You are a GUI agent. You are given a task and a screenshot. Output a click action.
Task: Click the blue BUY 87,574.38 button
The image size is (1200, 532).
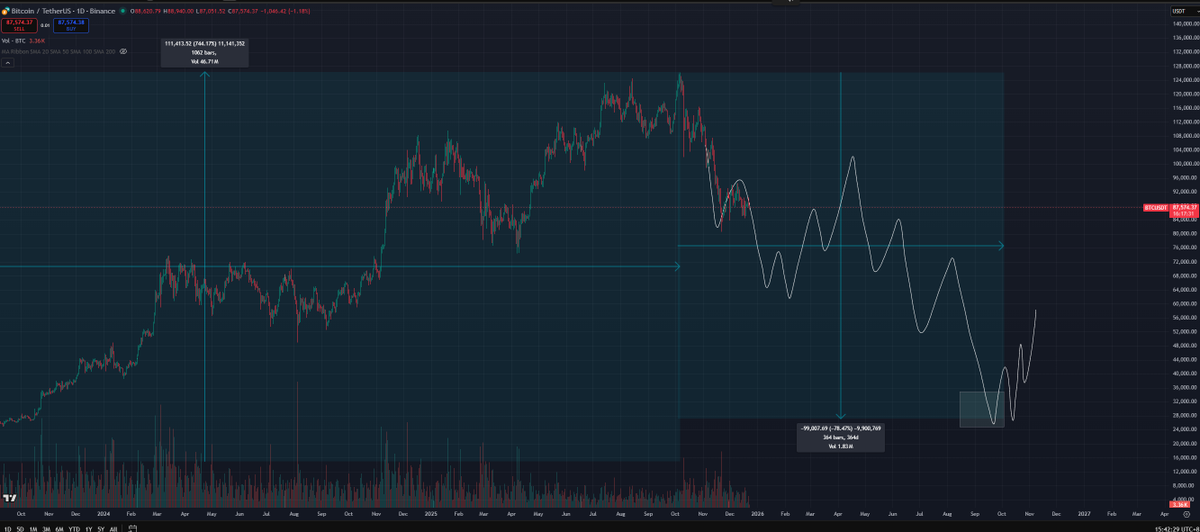pyautogui.click(x=71, y=25)
